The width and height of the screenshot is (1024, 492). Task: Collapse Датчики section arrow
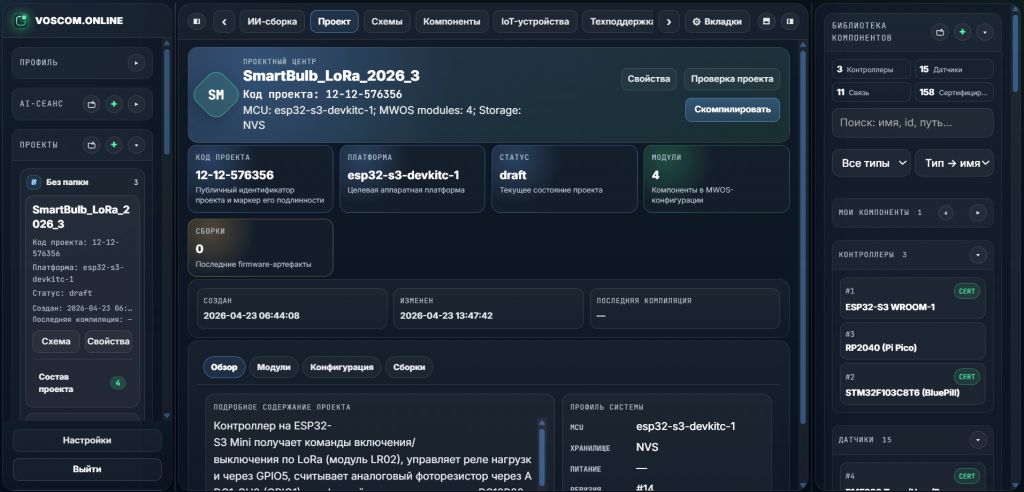point(977,440)
